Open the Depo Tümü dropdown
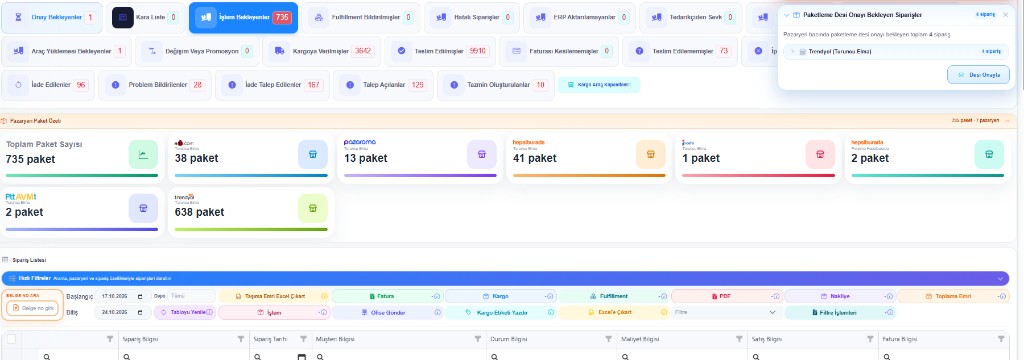 [x=192, y=296]
